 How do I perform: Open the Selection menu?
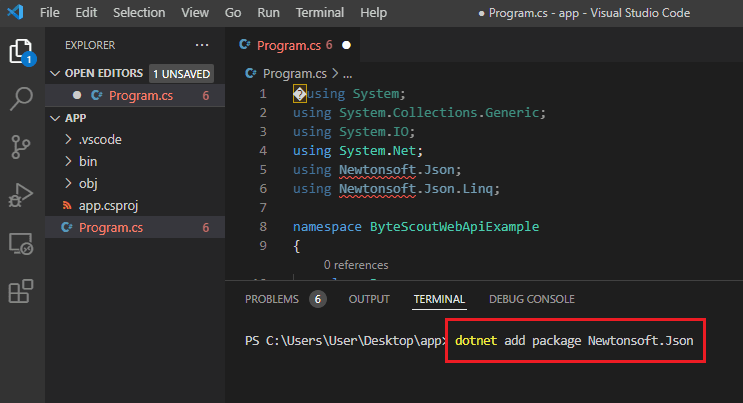click(140, 14)
